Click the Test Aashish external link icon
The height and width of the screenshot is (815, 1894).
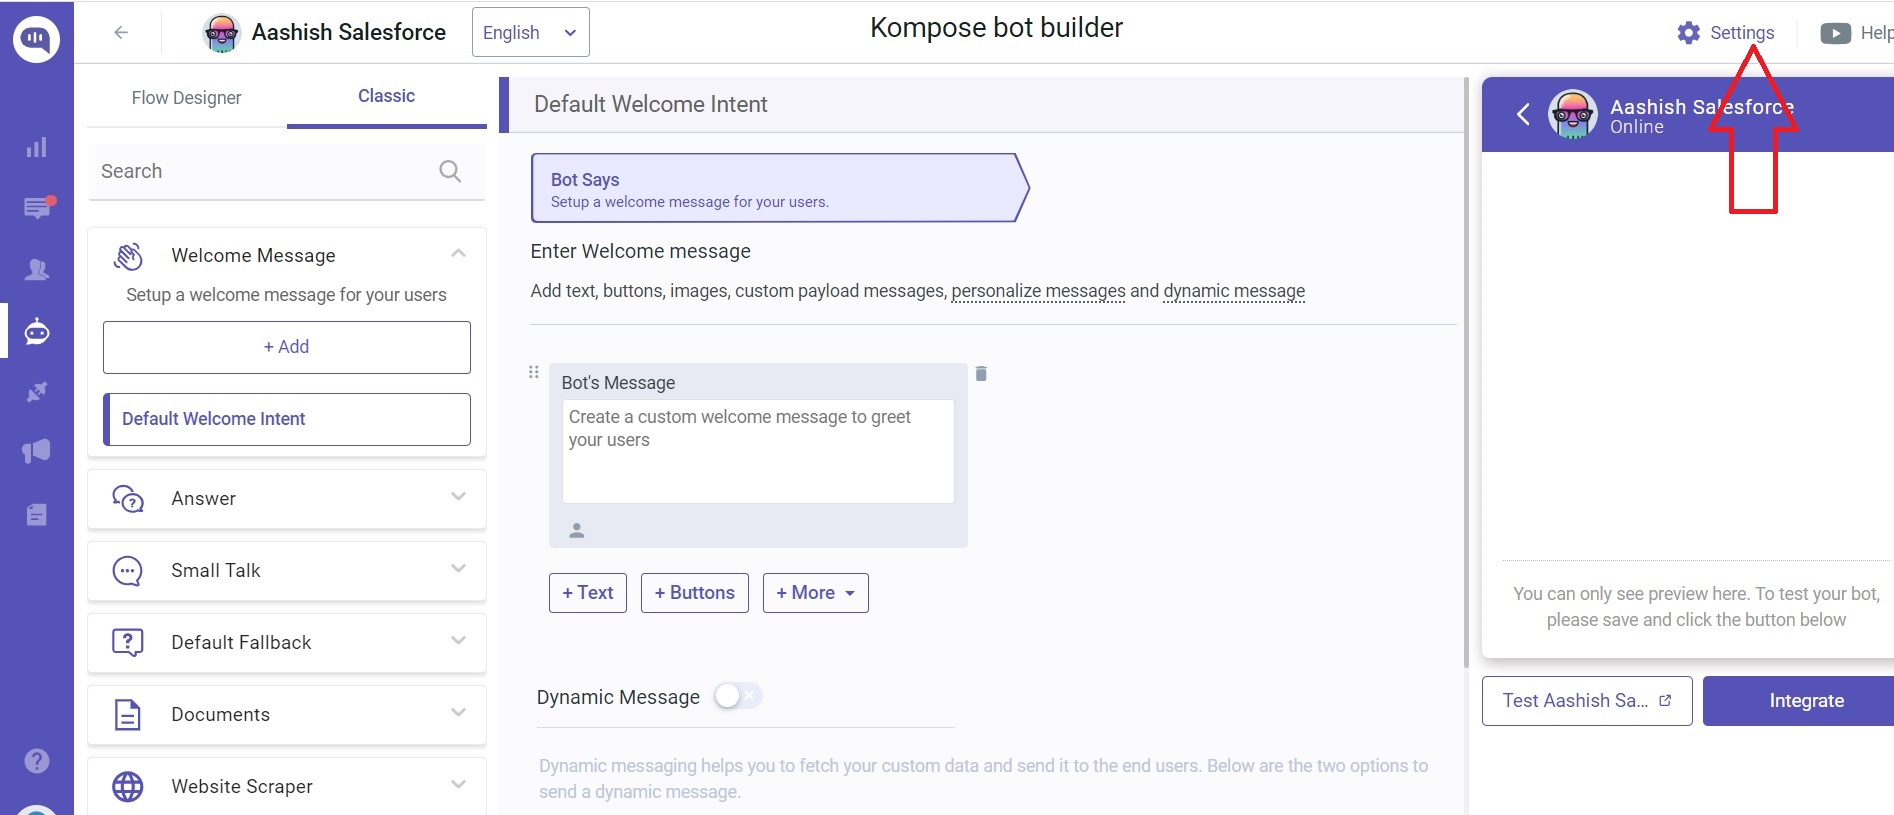(1664, 700)
